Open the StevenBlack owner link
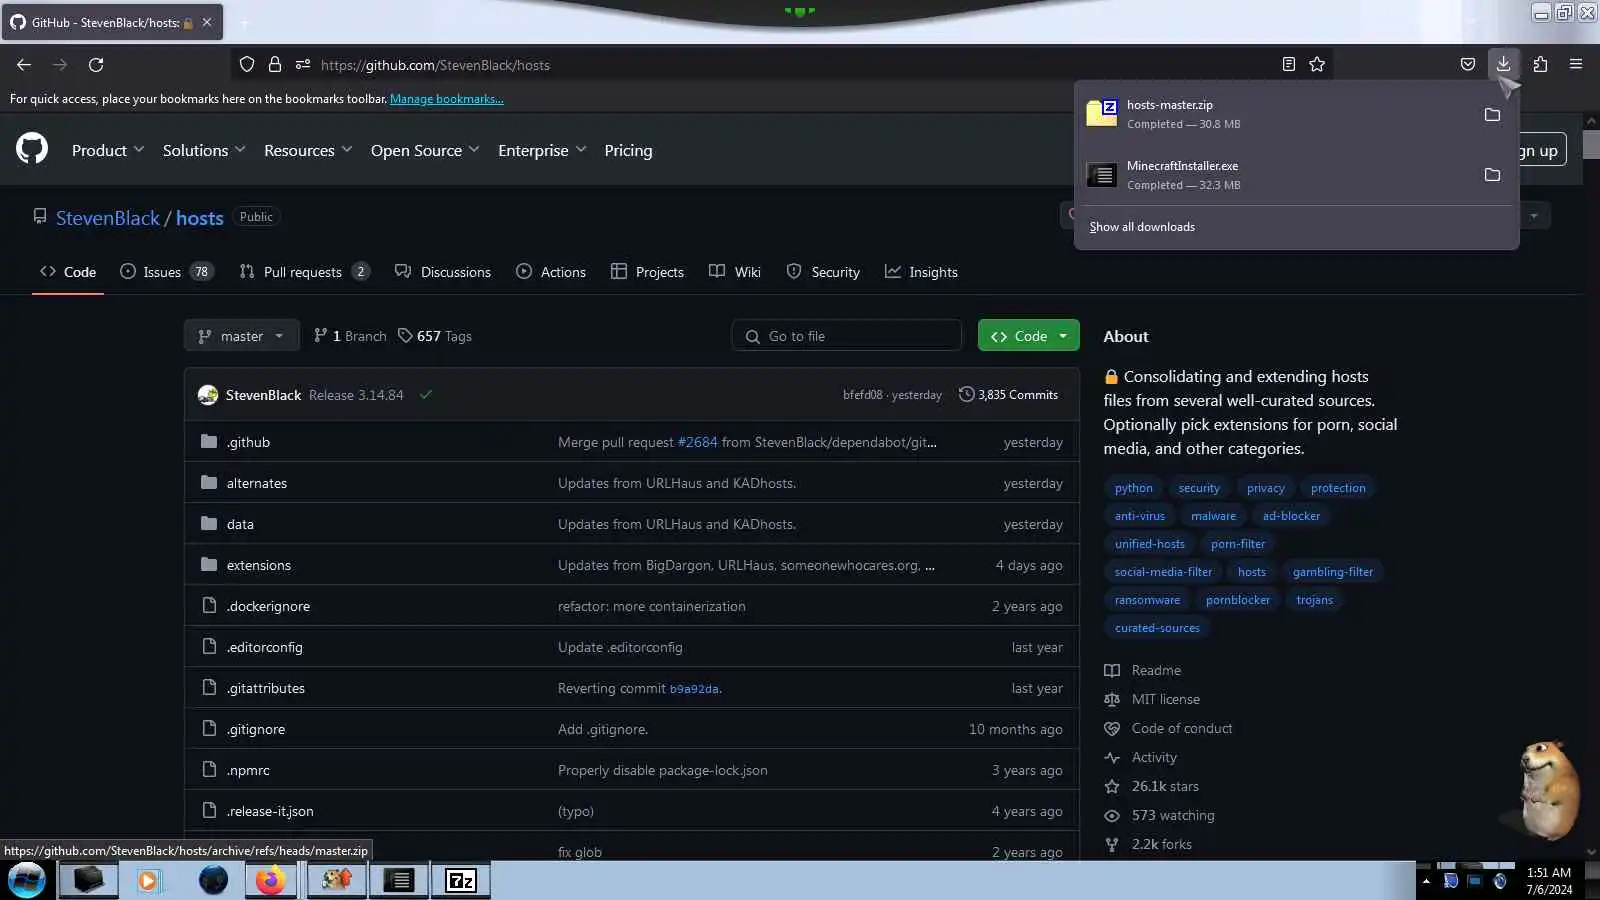The image size is (1600, 900). point(108,218)
